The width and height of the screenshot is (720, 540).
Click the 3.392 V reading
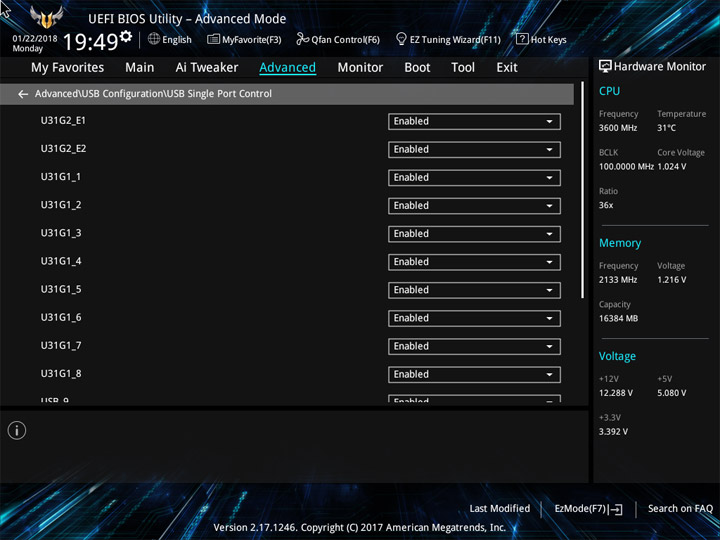click(613, 432)
